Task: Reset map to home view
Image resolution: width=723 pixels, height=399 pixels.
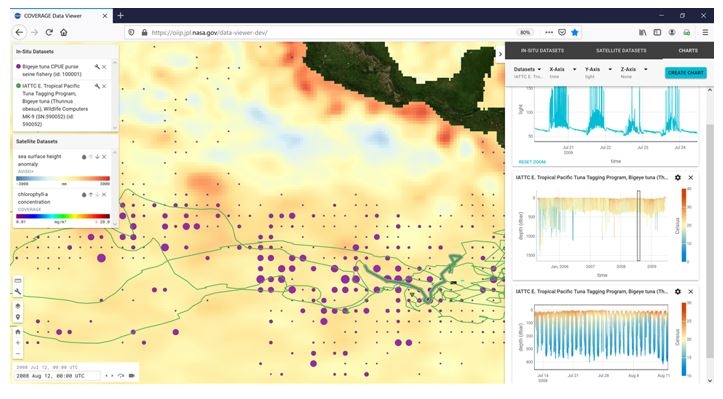Action: pyautogui.click(x=18, y=332)
